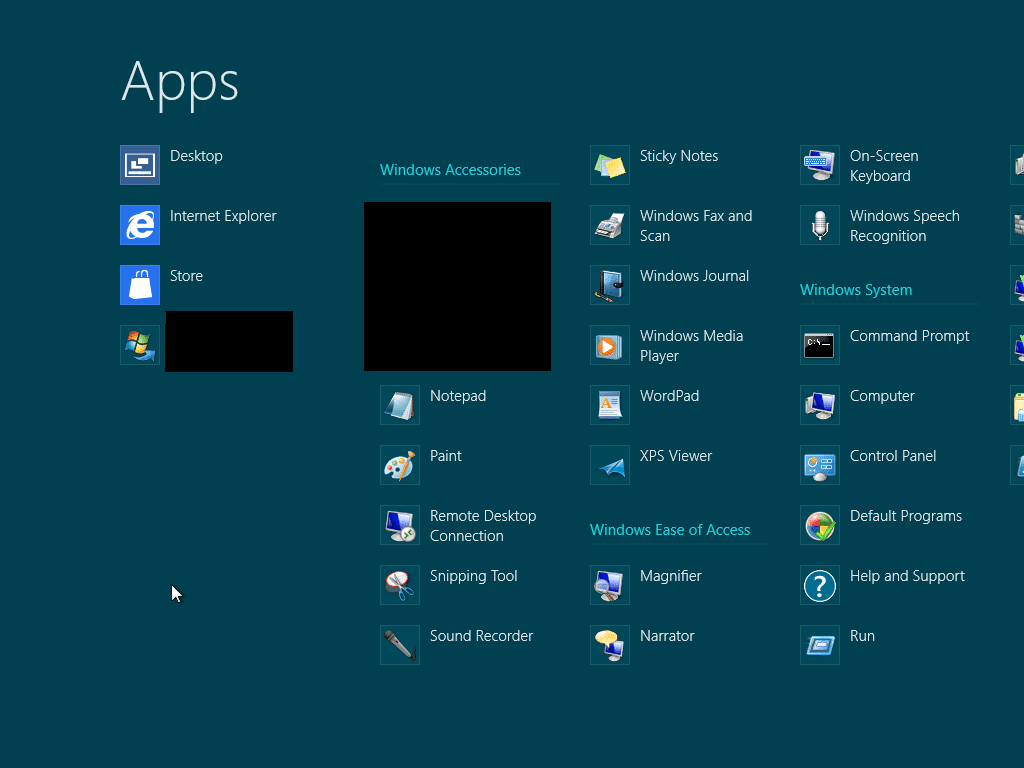The width and height of the screenshot is (1024, 768).
Task: Click the "WordPad" label
Action: (x=669, y=396)
